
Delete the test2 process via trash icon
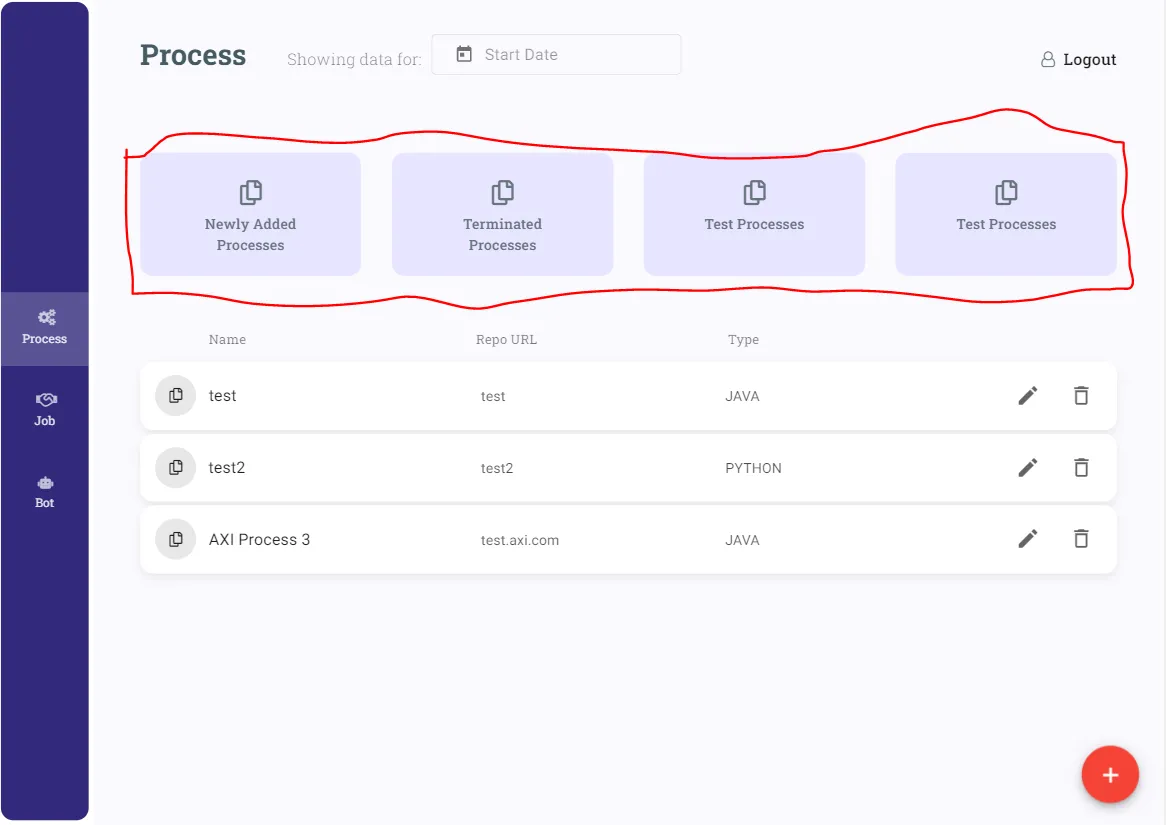pos(1081,468)
